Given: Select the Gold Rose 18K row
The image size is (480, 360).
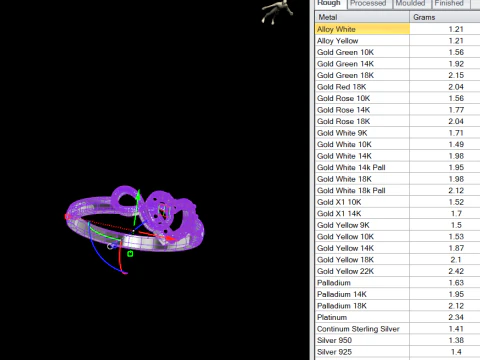Looking at the screenshot, I should [397, 121].
